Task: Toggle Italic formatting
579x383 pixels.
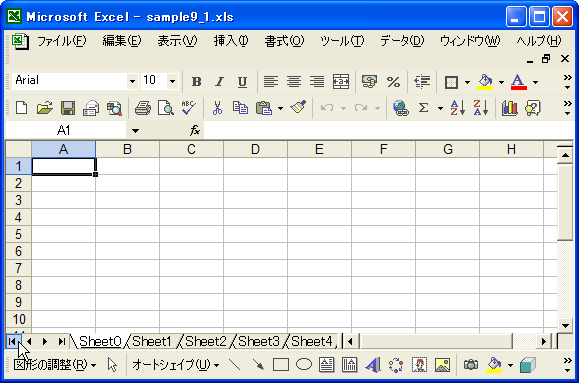Action: tap(219, 82)
